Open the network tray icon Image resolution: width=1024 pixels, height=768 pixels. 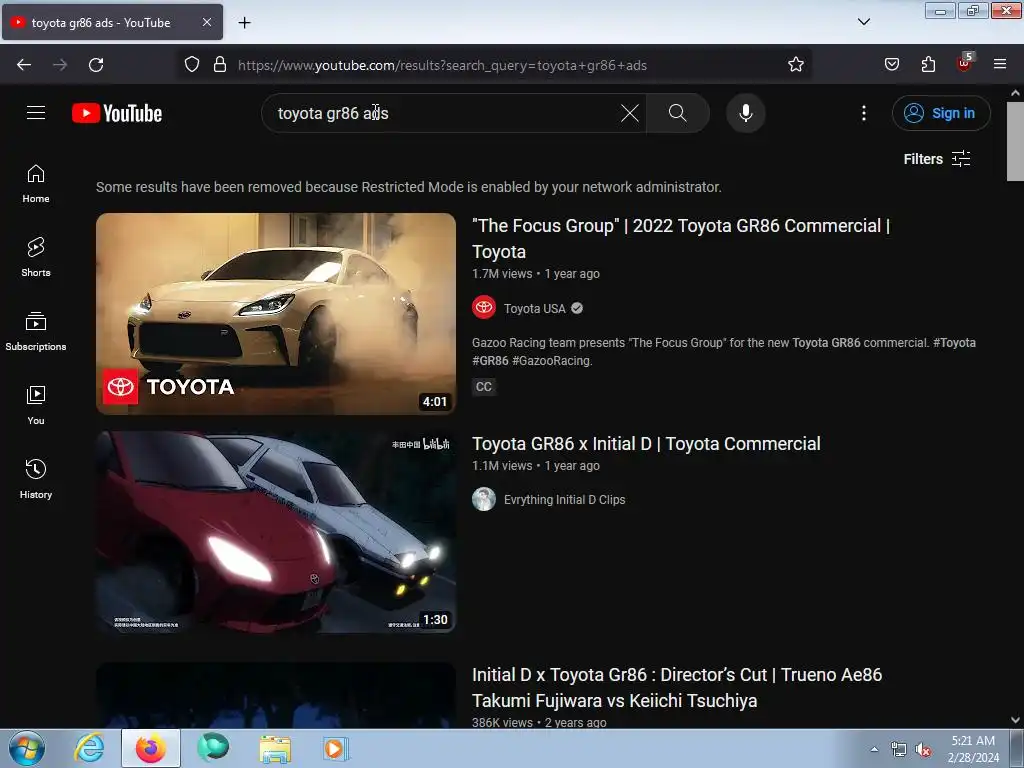point(899,750)
